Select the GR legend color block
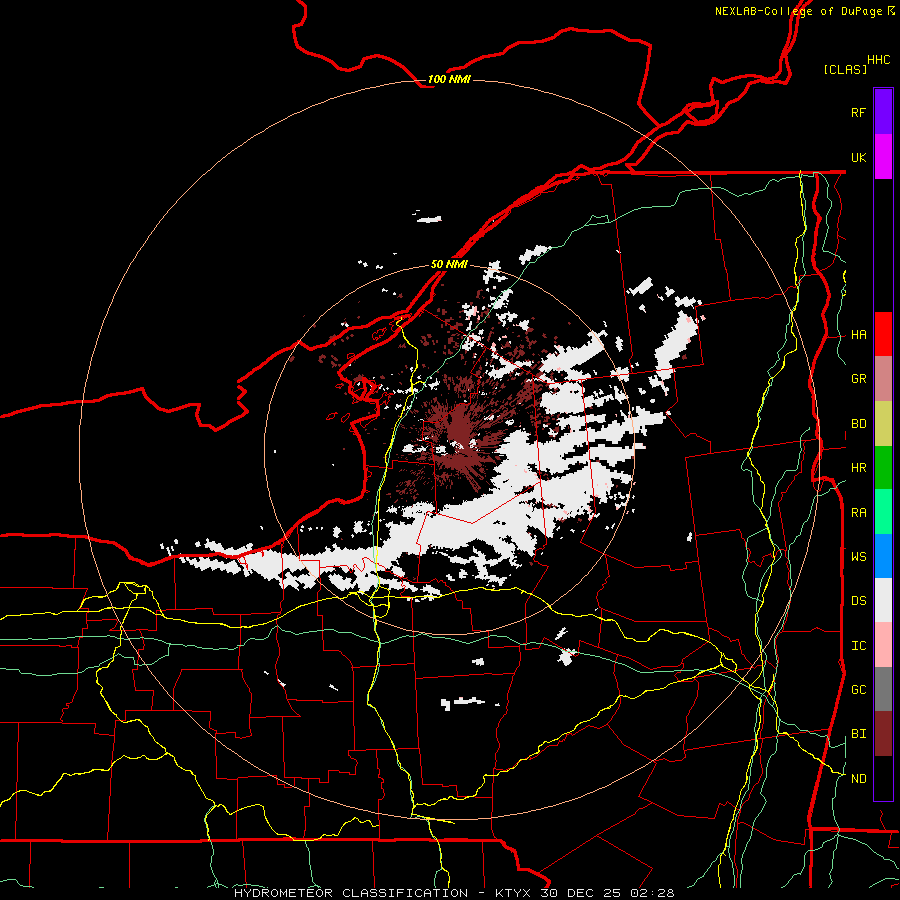The width and height of the screenshot is (900, 900). [883, 378]
